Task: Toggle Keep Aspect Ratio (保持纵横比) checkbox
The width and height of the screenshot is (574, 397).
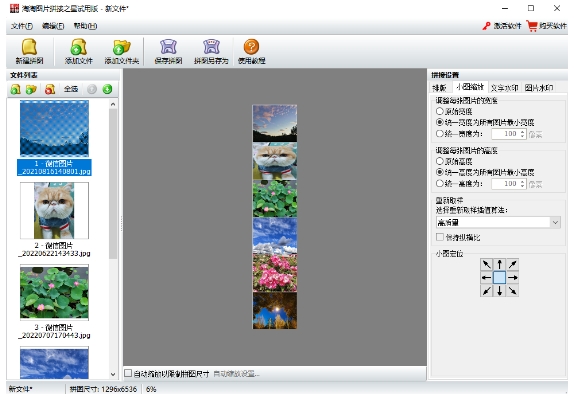Action: point(440,237)
